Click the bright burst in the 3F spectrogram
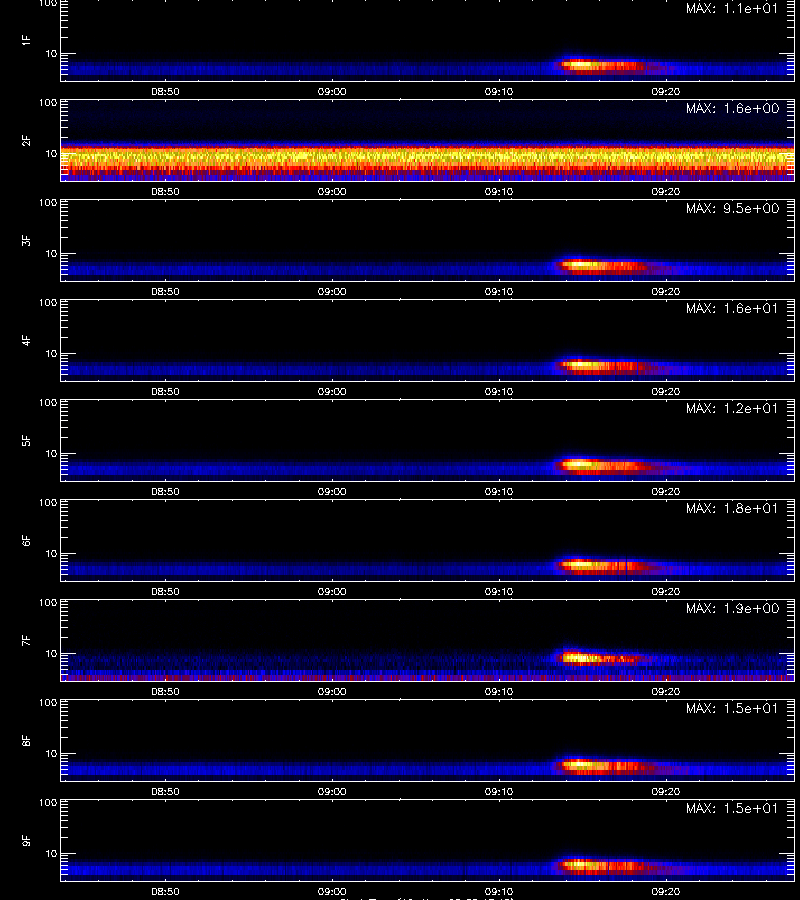The height and width of the screenshot is (900, 800). coord(600,265)
